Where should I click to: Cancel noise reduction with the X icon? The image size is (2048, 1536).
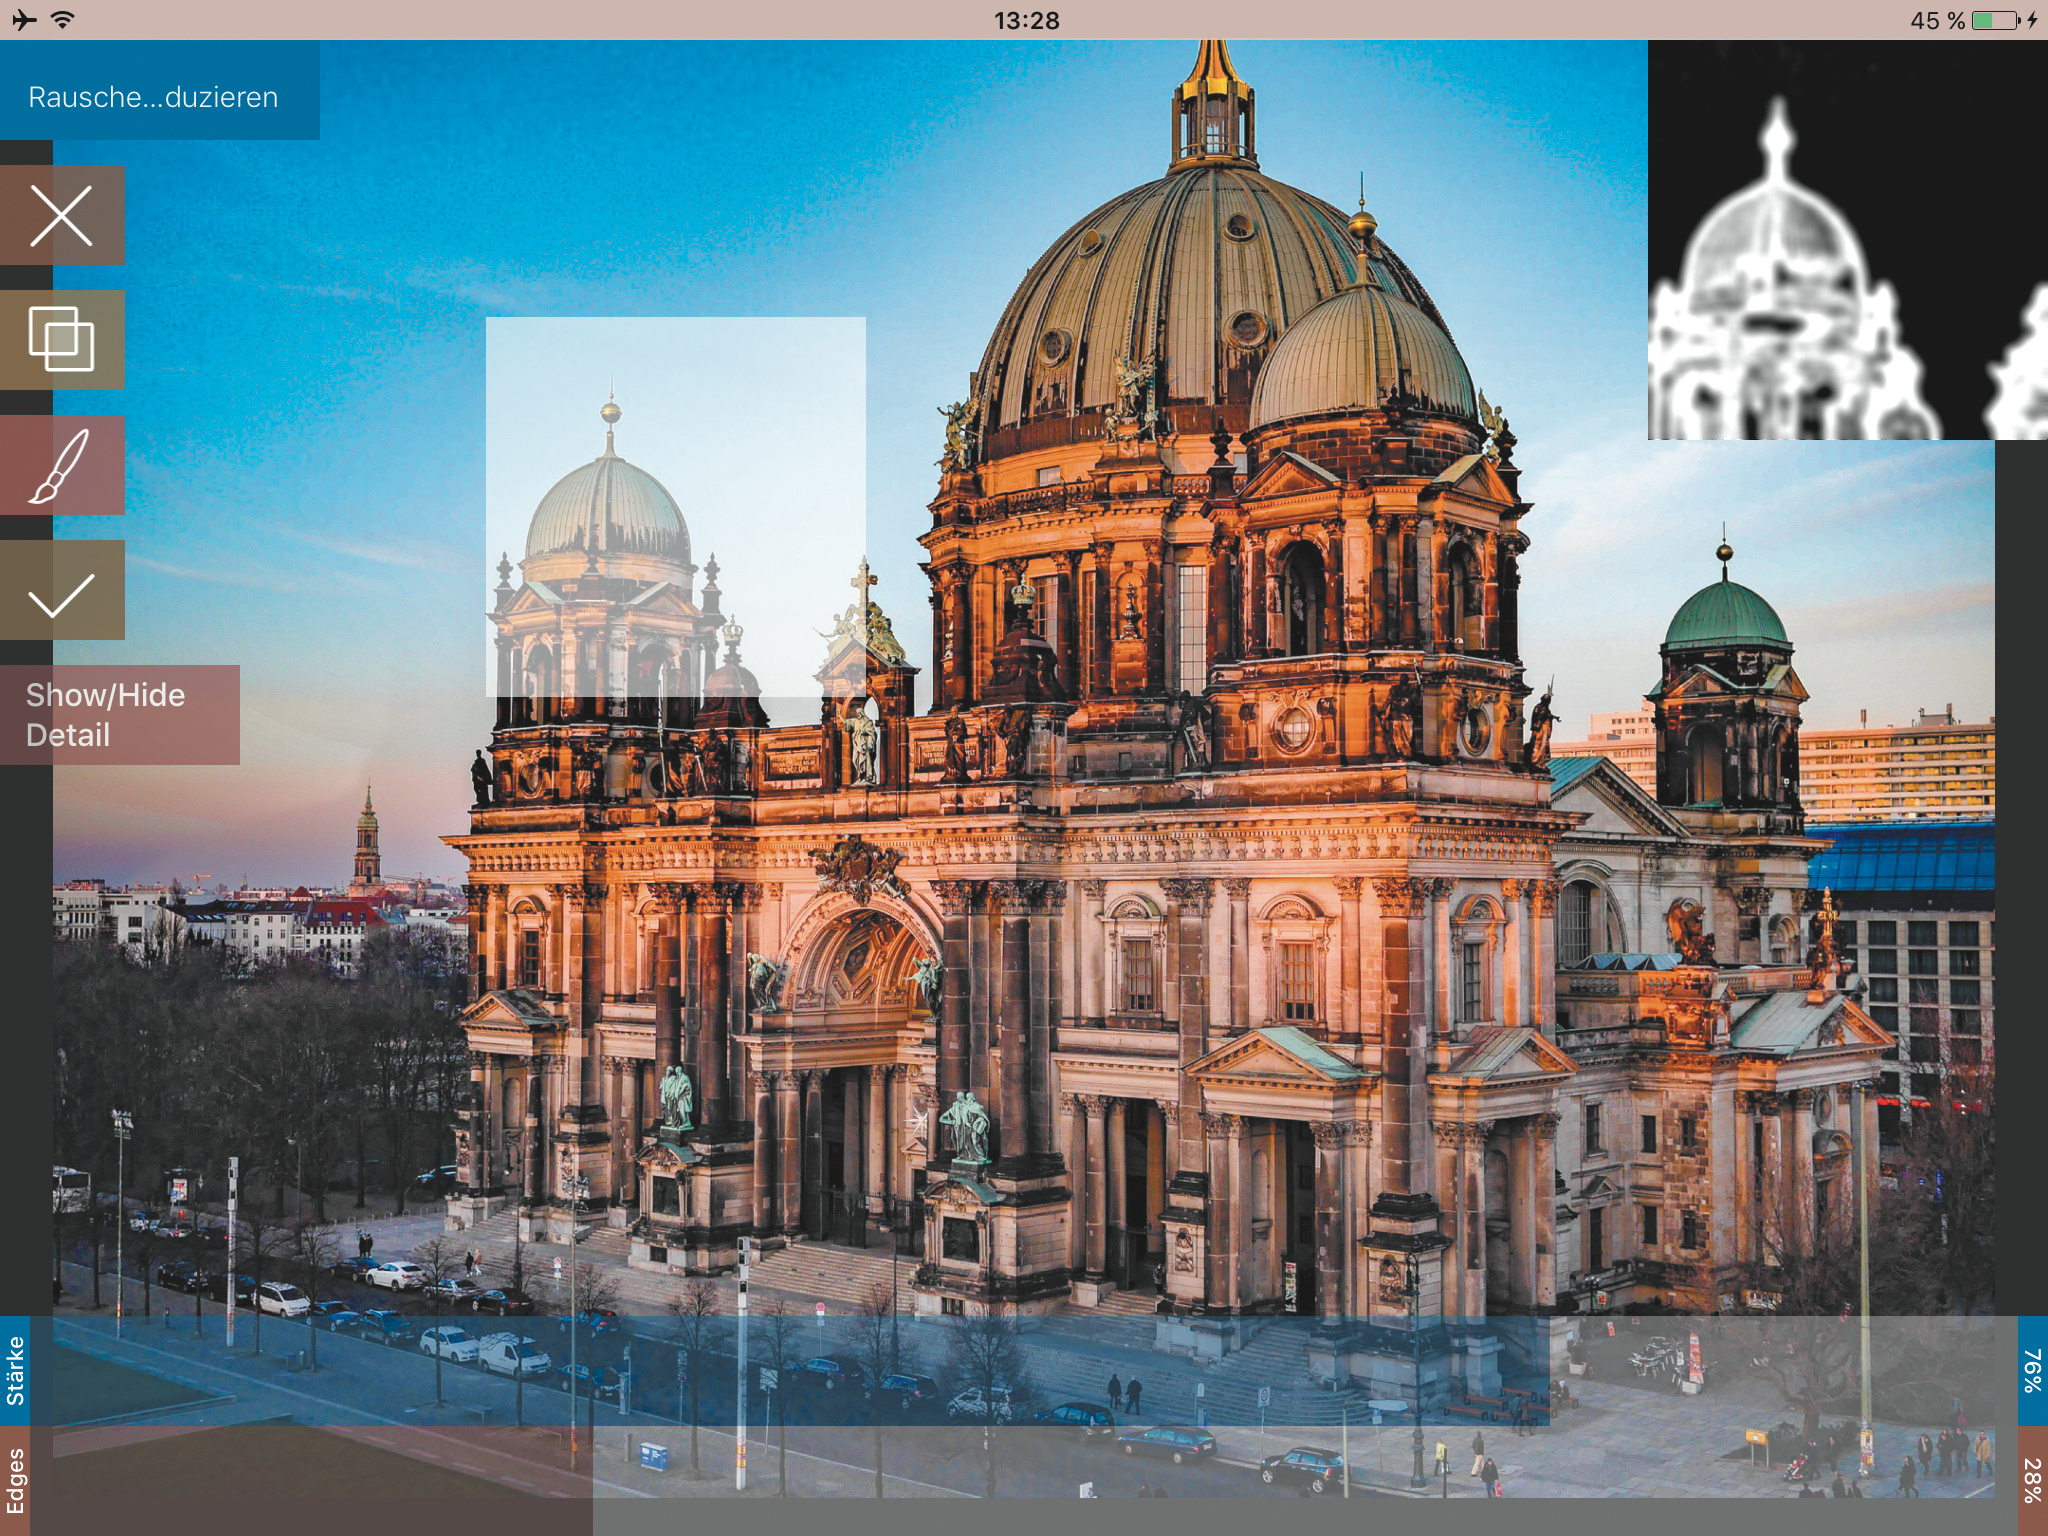point(62,215)
